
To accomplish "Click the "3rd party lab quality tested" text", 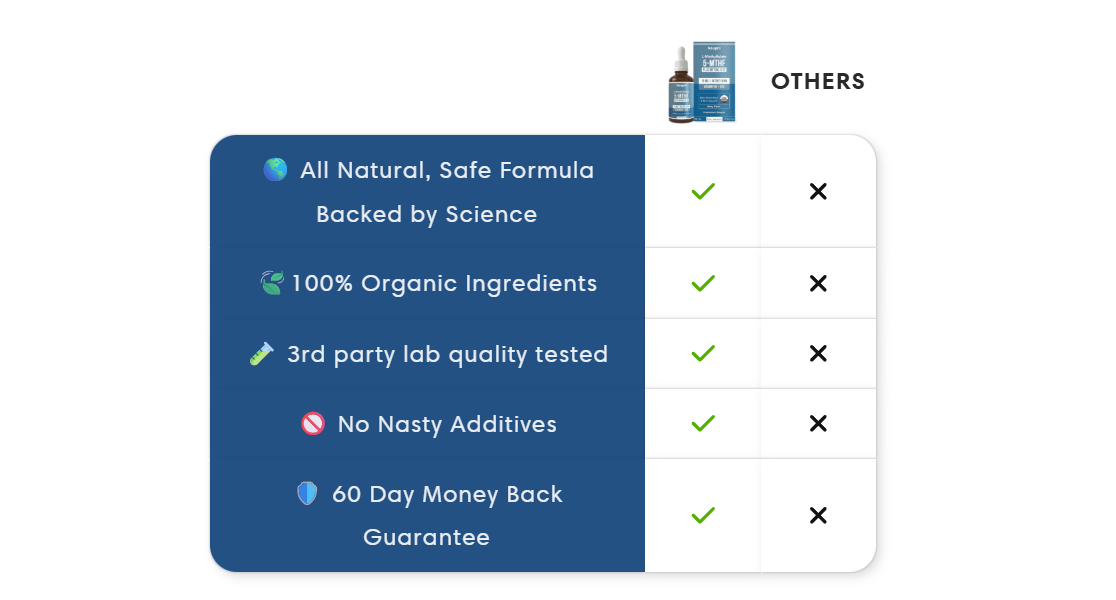I will (x=447, y=354).
